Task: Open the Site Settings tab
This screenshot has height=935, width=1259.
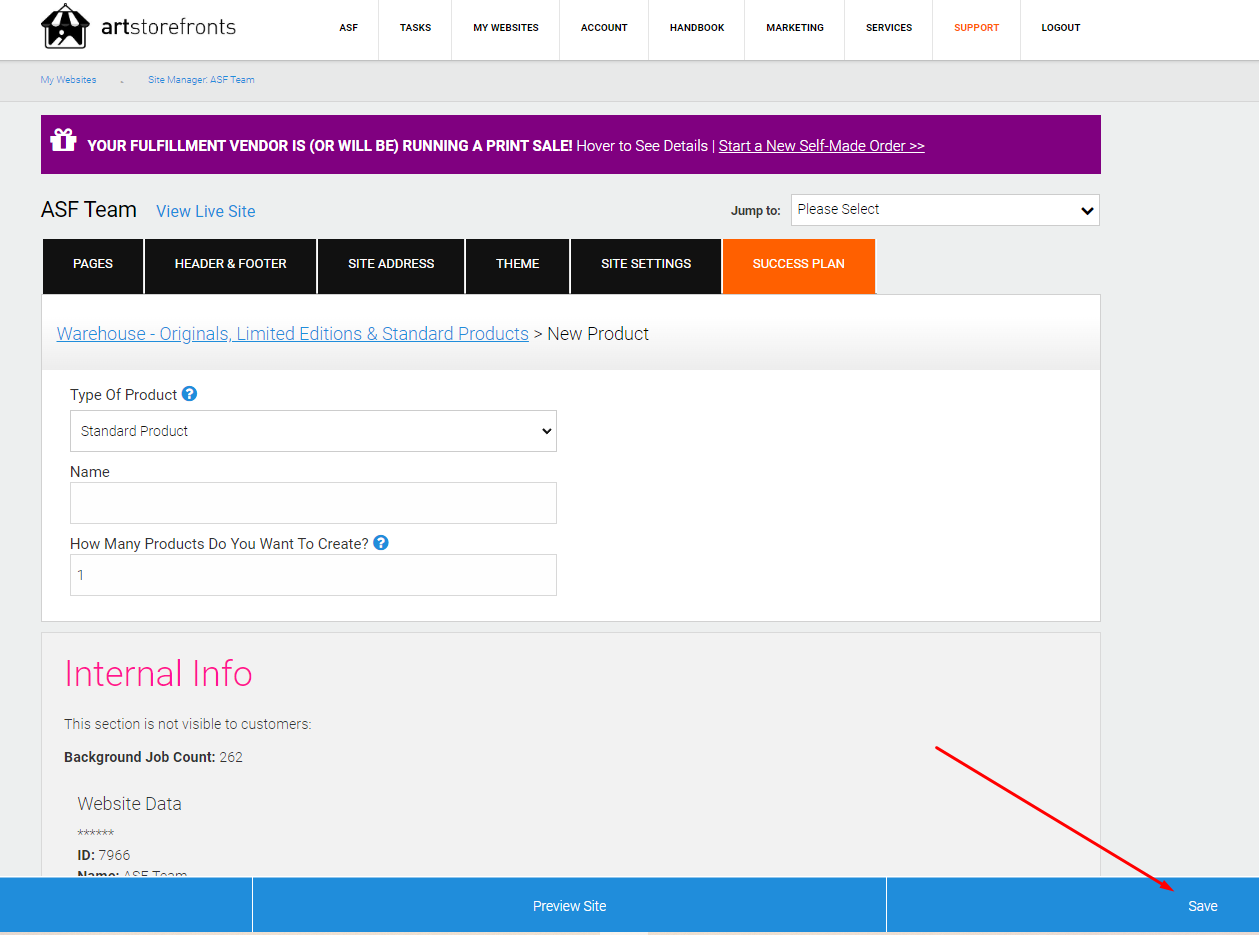Action: point(646,266)
